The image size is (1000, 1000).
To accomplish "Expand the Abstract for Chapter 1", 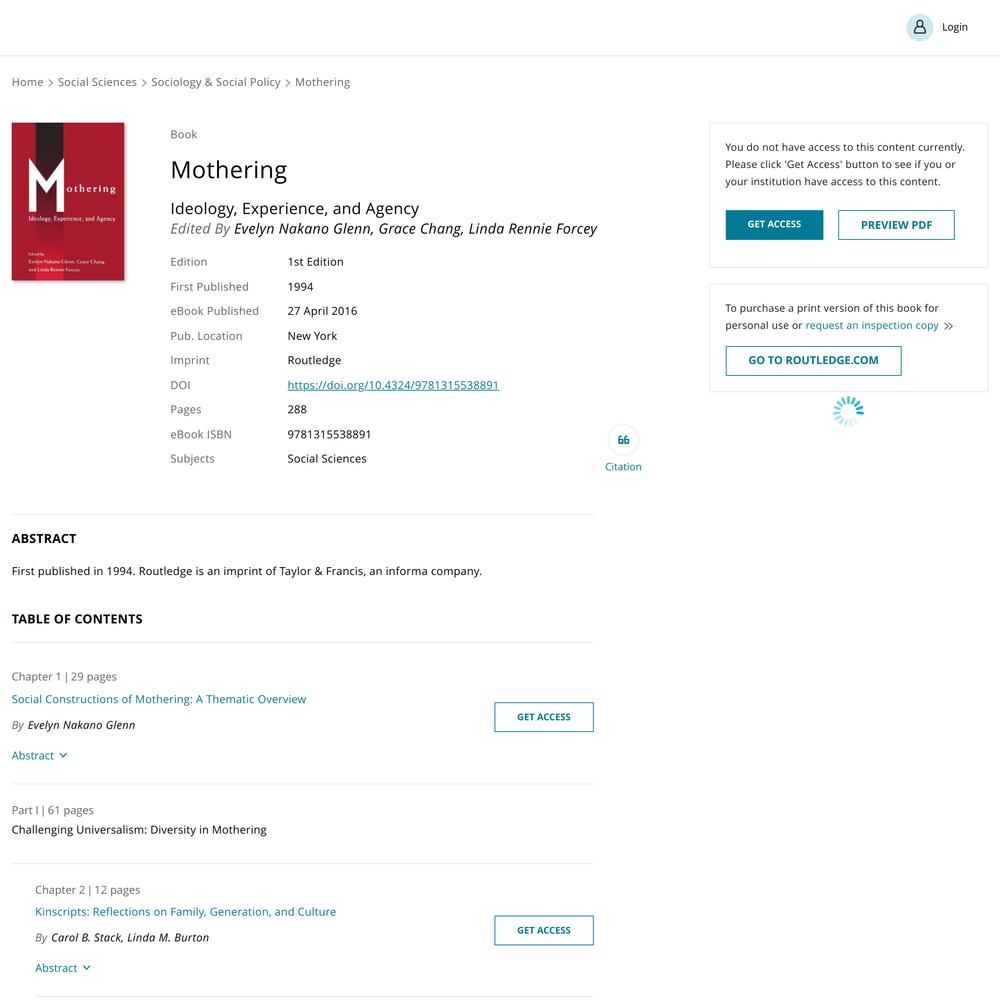I will tap(40, 755).
